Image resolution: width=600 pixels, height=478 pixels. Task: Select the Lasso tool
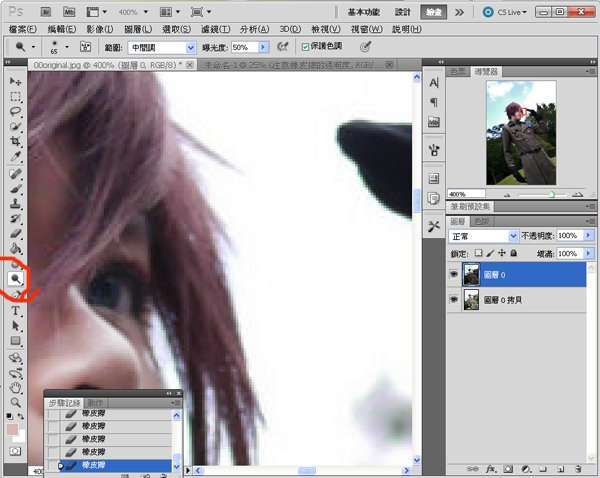[15, 111]
